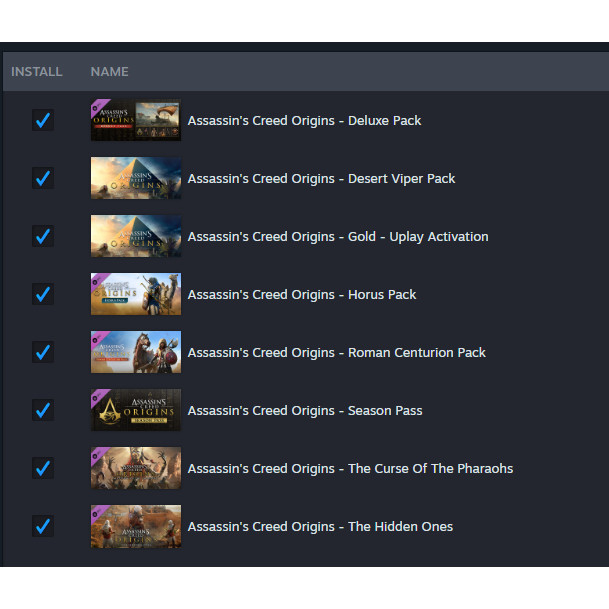
Task: Uncheck the Season Pass install box
Action: [43, 410]
